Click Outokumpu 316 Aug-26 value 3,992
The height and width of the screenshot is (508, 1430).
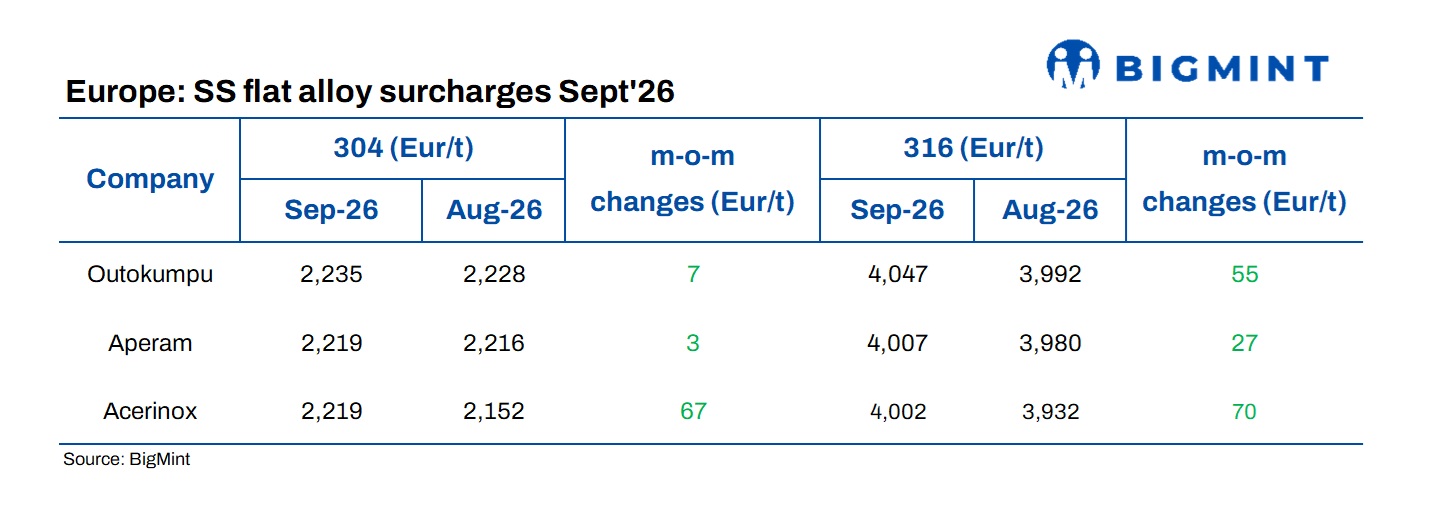click(x=1050, y=274)
